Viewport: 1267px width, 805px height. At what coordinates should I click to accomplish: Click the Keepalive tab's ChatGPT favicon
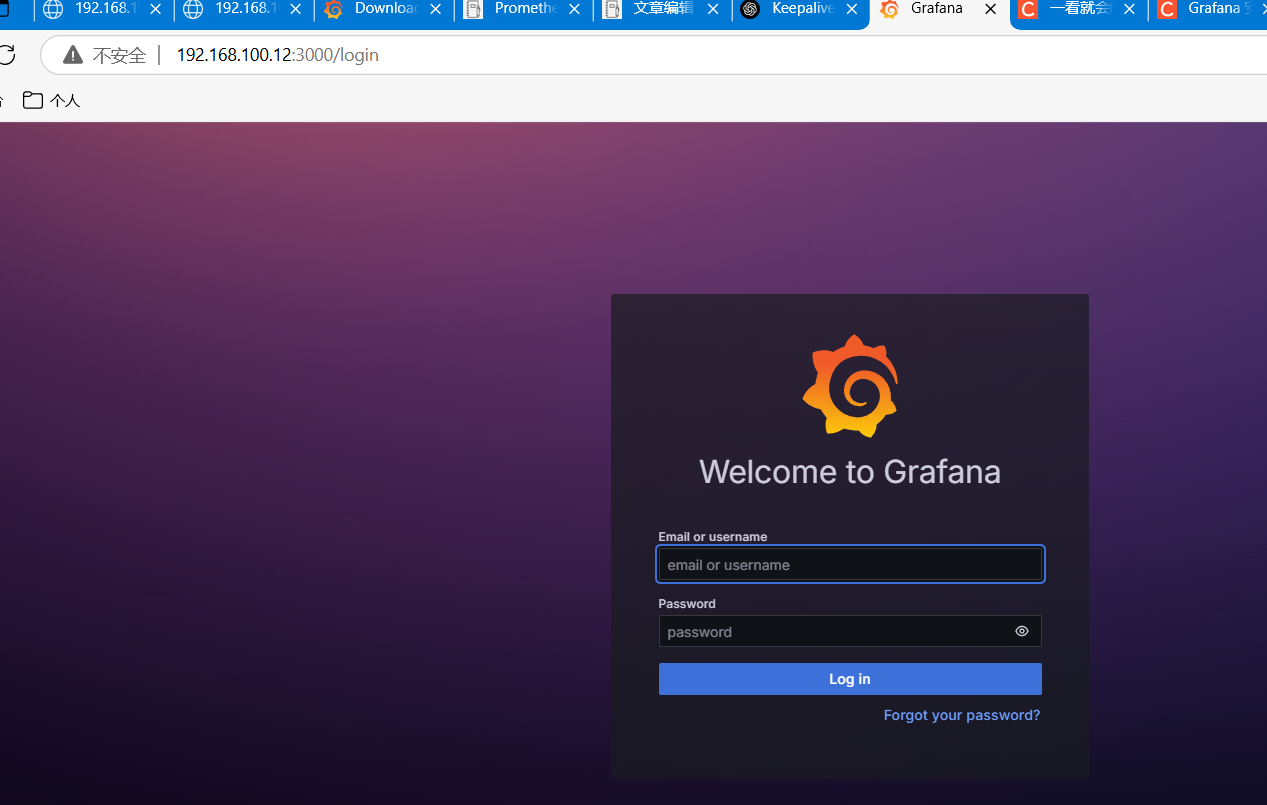[x=750, y=9]
